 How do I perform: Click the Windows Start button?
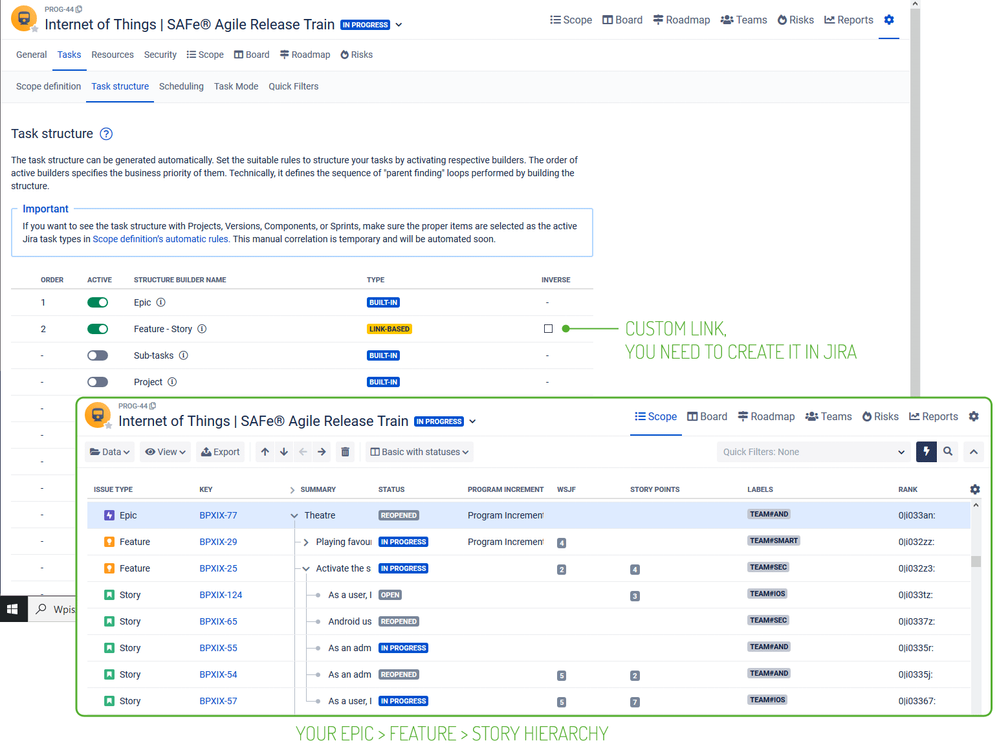pyautogui.click(x=12, y=610)
